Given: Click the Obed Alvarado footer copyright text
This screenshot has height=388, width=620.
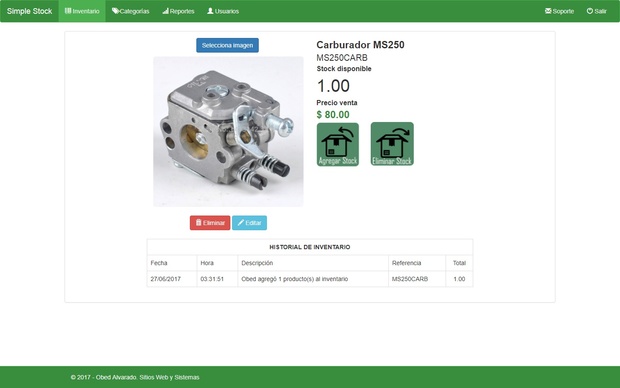Looking at the screenshot, I should 135,377.
